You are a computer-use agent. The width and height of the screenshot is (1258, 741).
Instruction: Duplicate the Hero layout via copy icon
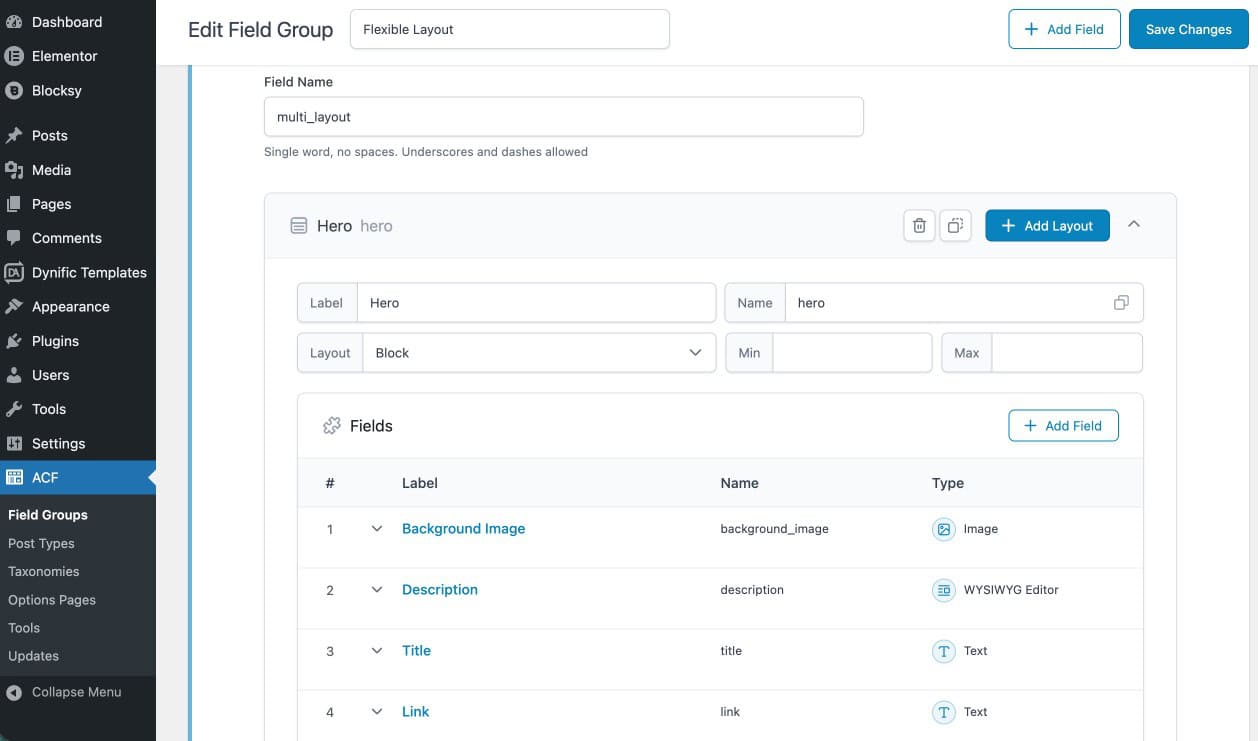[x=955, y=226]
